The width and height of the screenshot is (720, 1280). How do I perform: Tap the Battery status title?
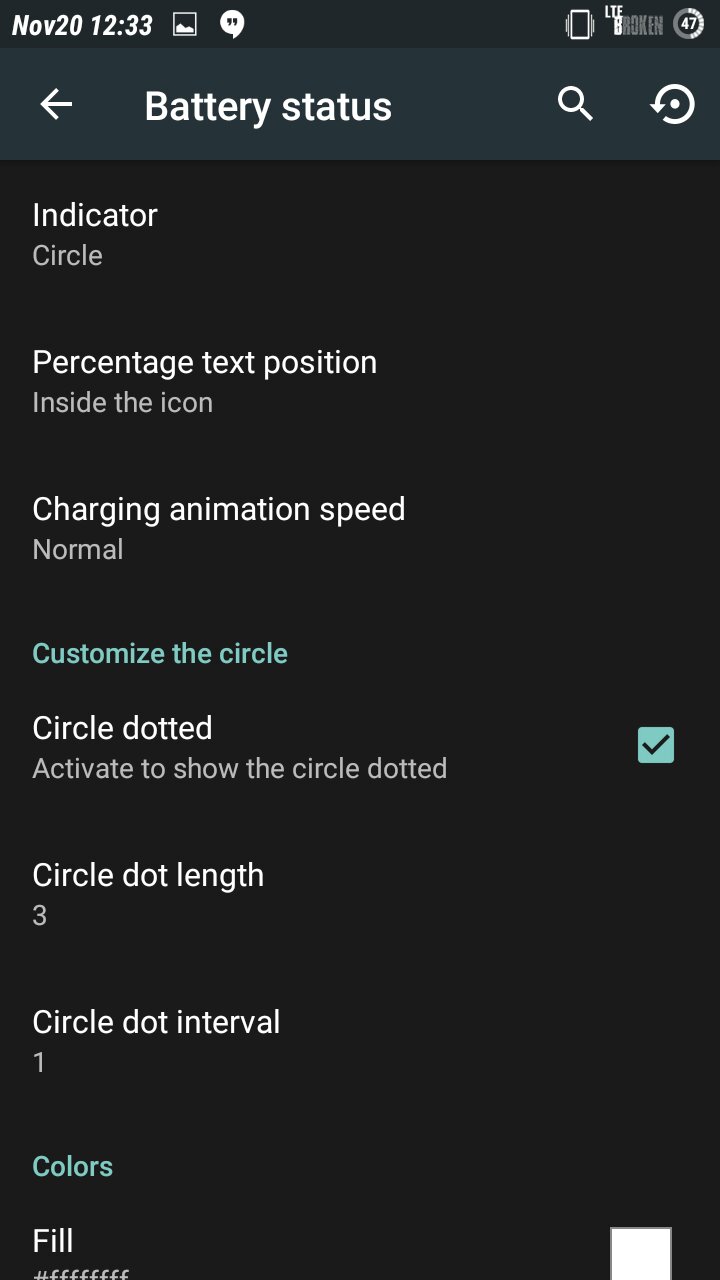tap(268, 106)
